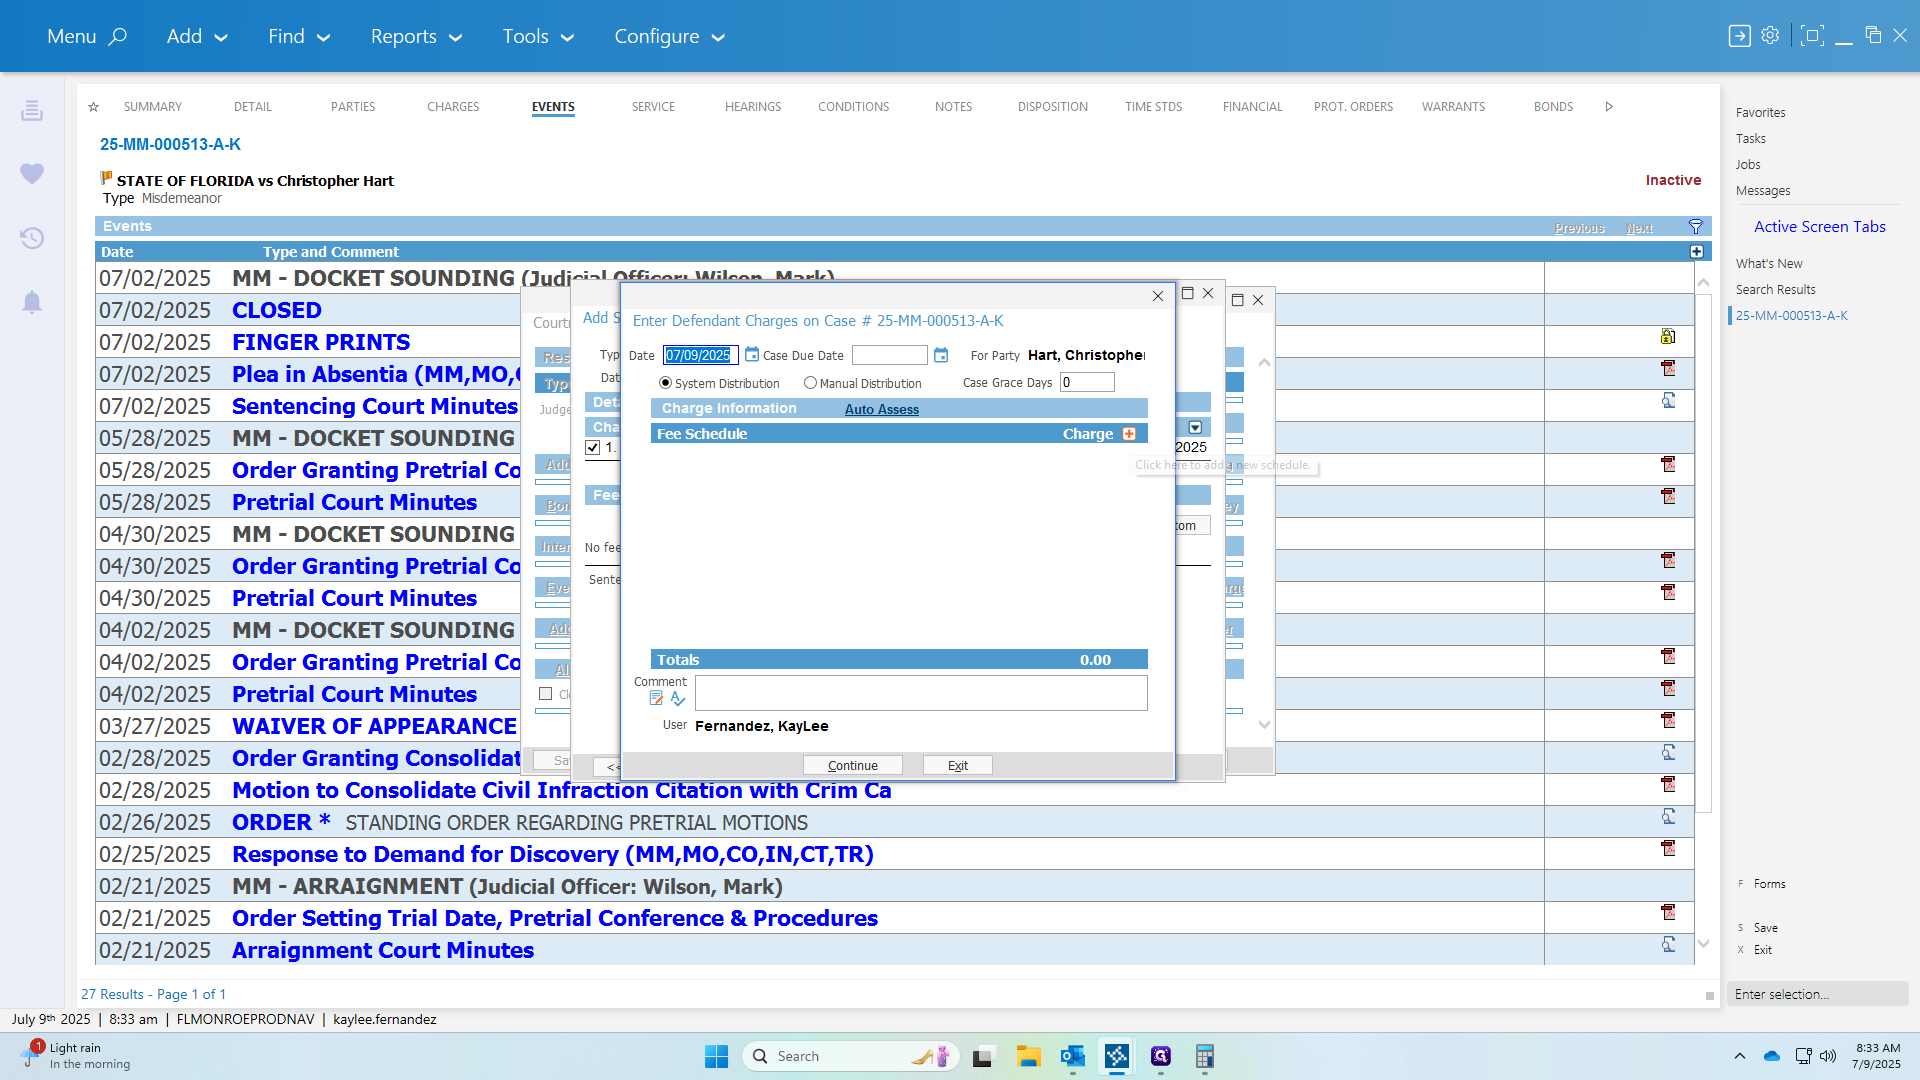The height and width of the screenshot is (1080, 1920).
Task: Expand the Add menu dropdown
Action: point(197,37)
